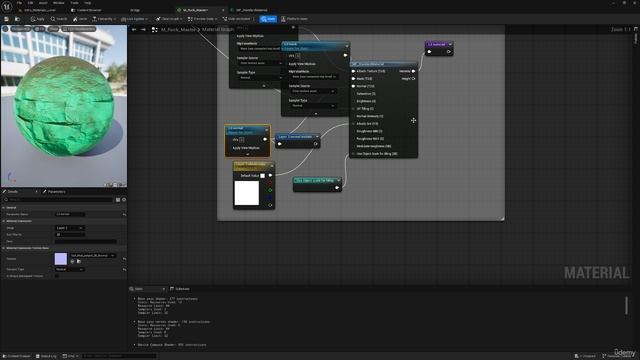The image size is (640, 360).
Task: Click the Height output pin on MF_Transfer node
Action: tap(413, 78)
